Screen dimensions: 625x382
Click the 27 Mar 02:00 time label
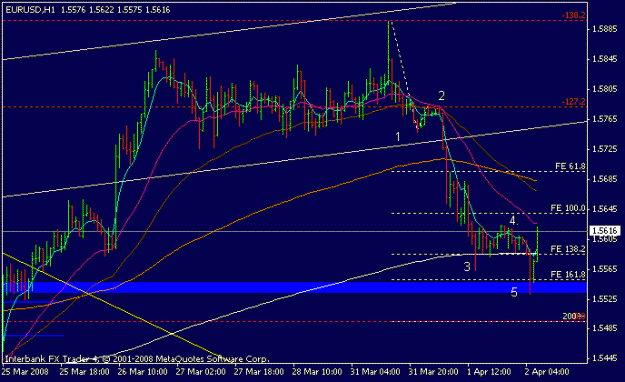coord(201,372)
